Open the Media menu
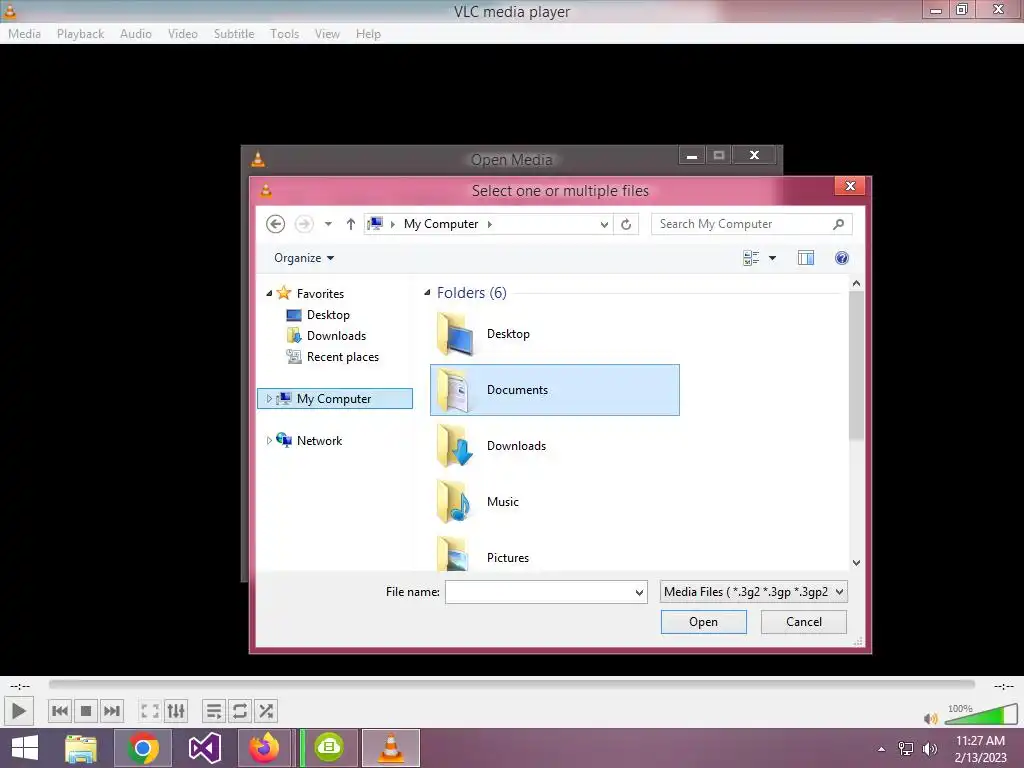 [x=24, y=34]
